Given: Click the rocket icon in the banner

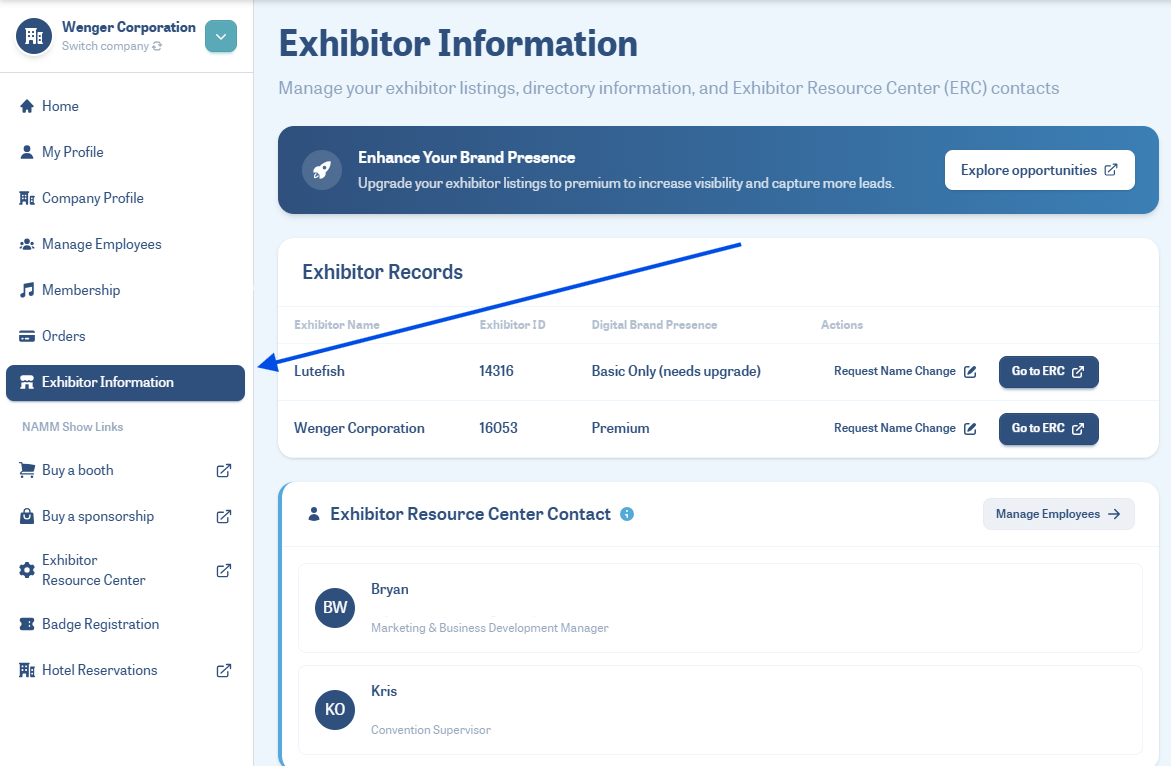Looking at the screenshot, I should (322, 170).
